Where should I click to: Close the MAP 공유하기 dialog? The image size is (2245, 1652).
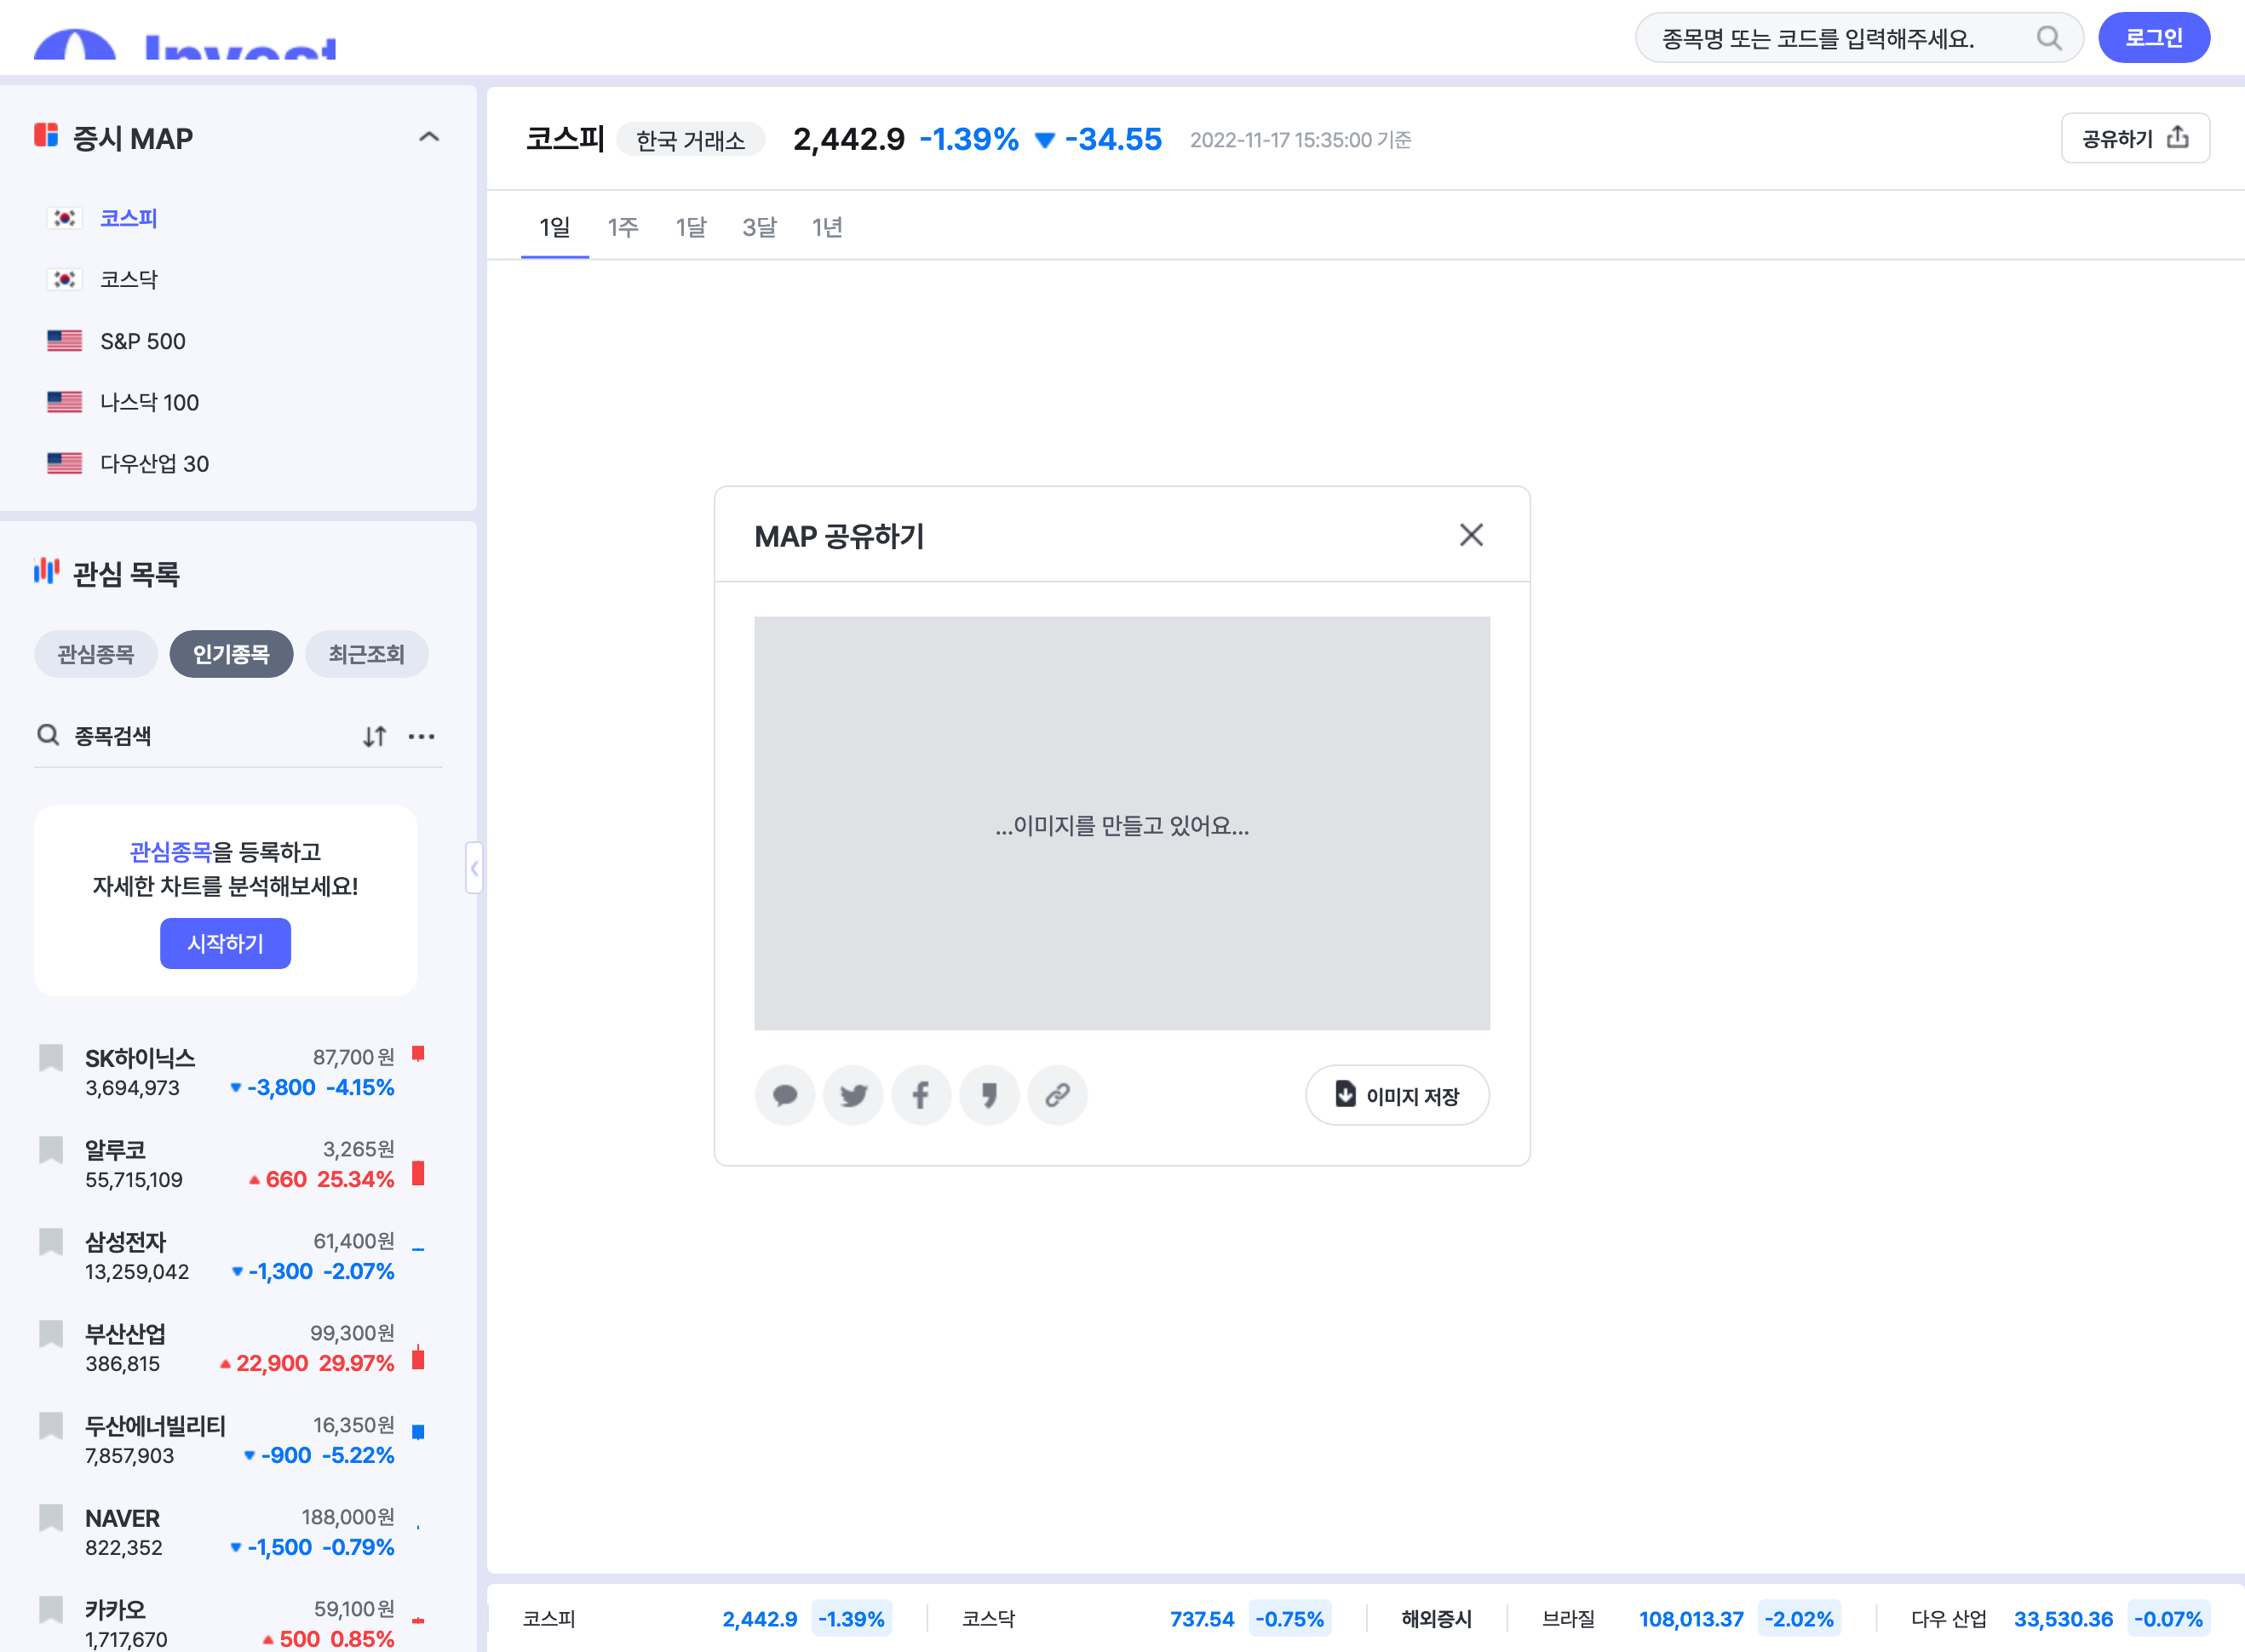[x=1471, y=535]
